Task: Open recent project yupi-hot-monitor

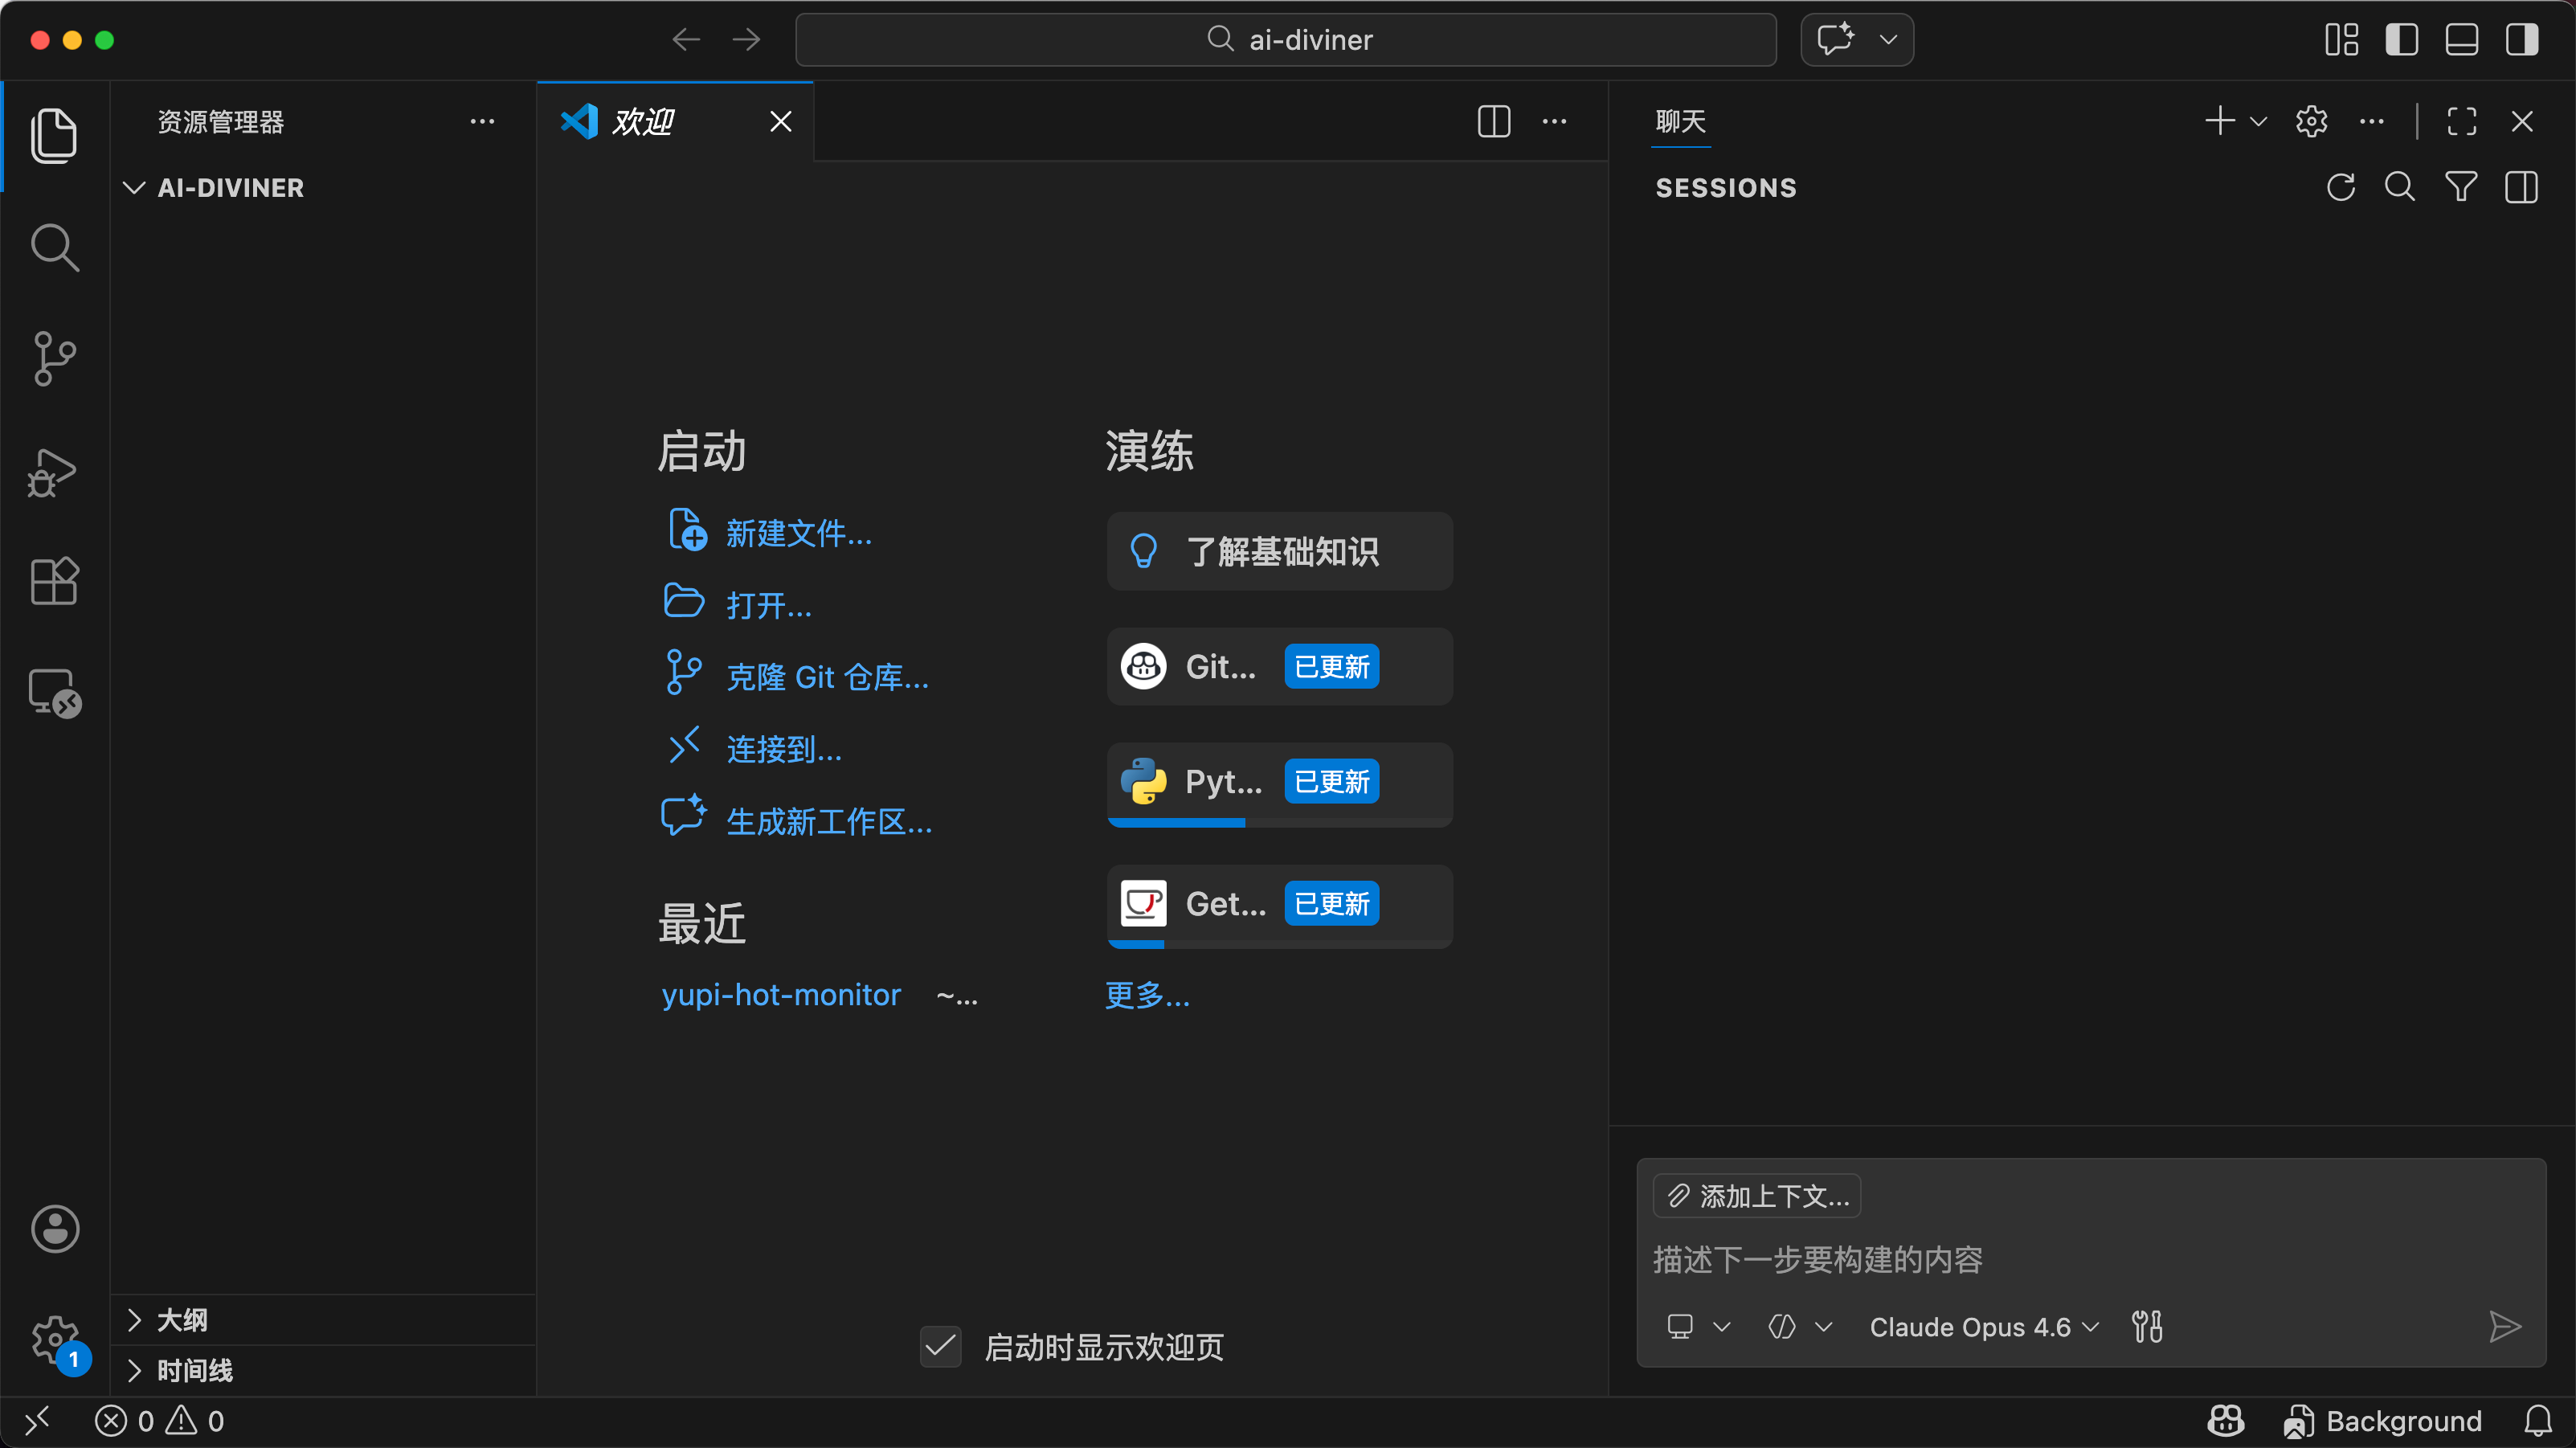Action: point(781,995)
